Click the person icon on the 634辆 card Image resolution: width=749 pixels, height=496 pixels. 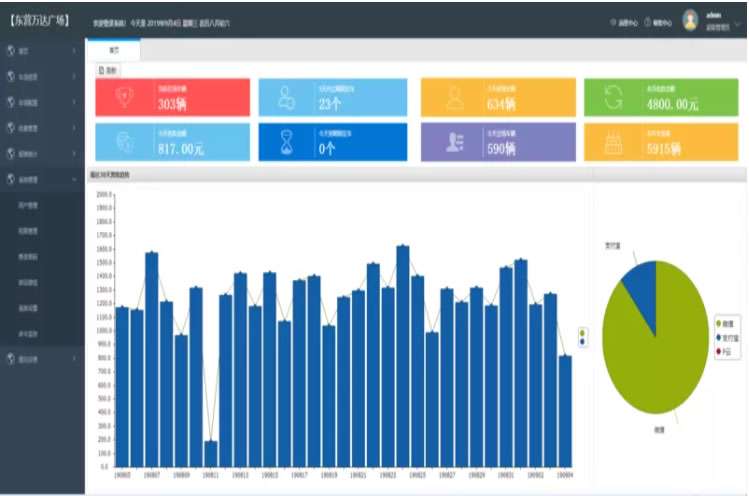[x=454, y=98]
